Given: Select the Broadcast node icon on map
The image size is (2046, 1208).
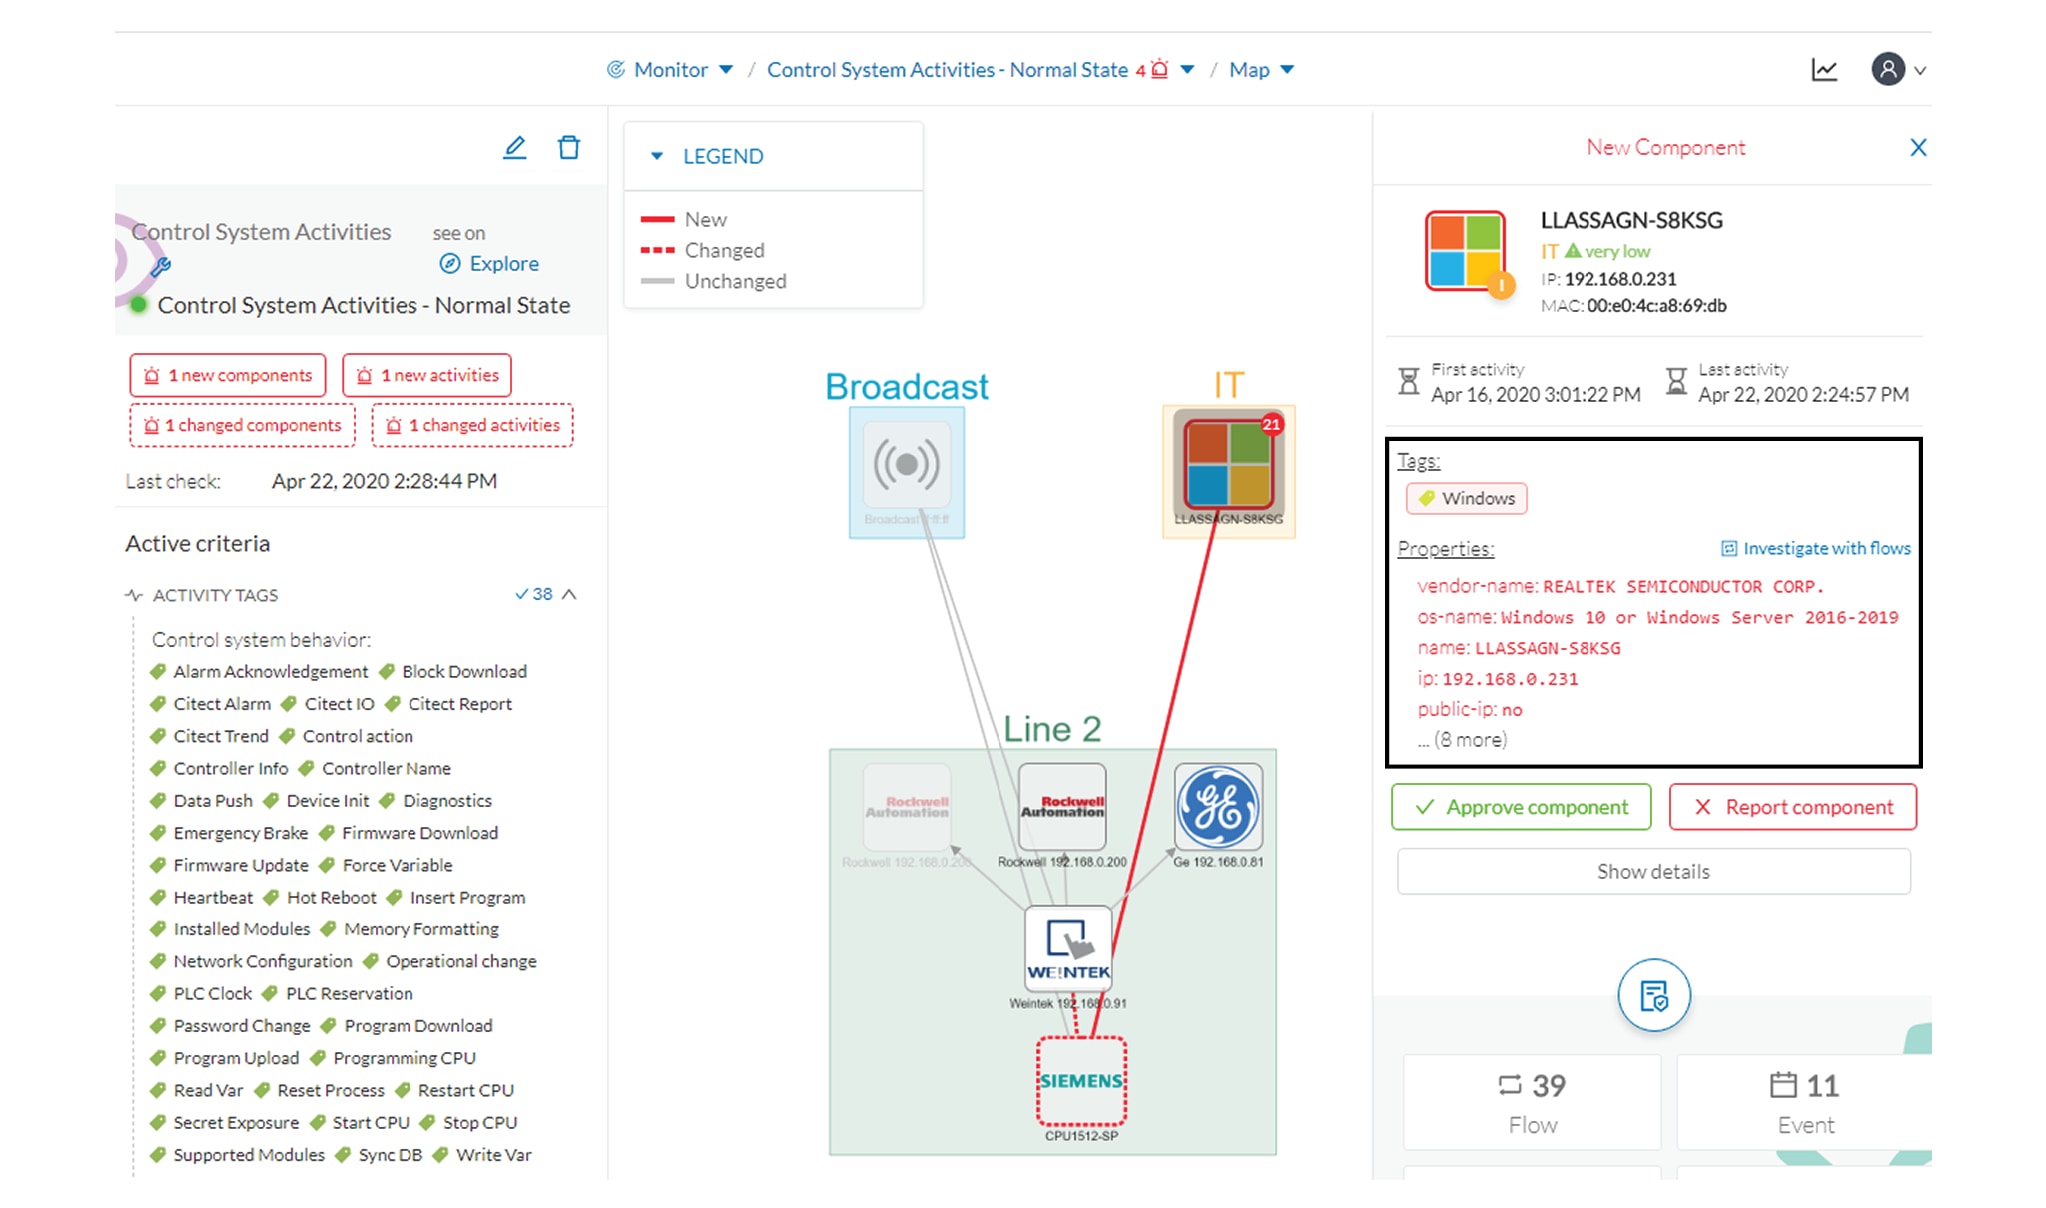Looking at the screenshot, I should (907, 464).
